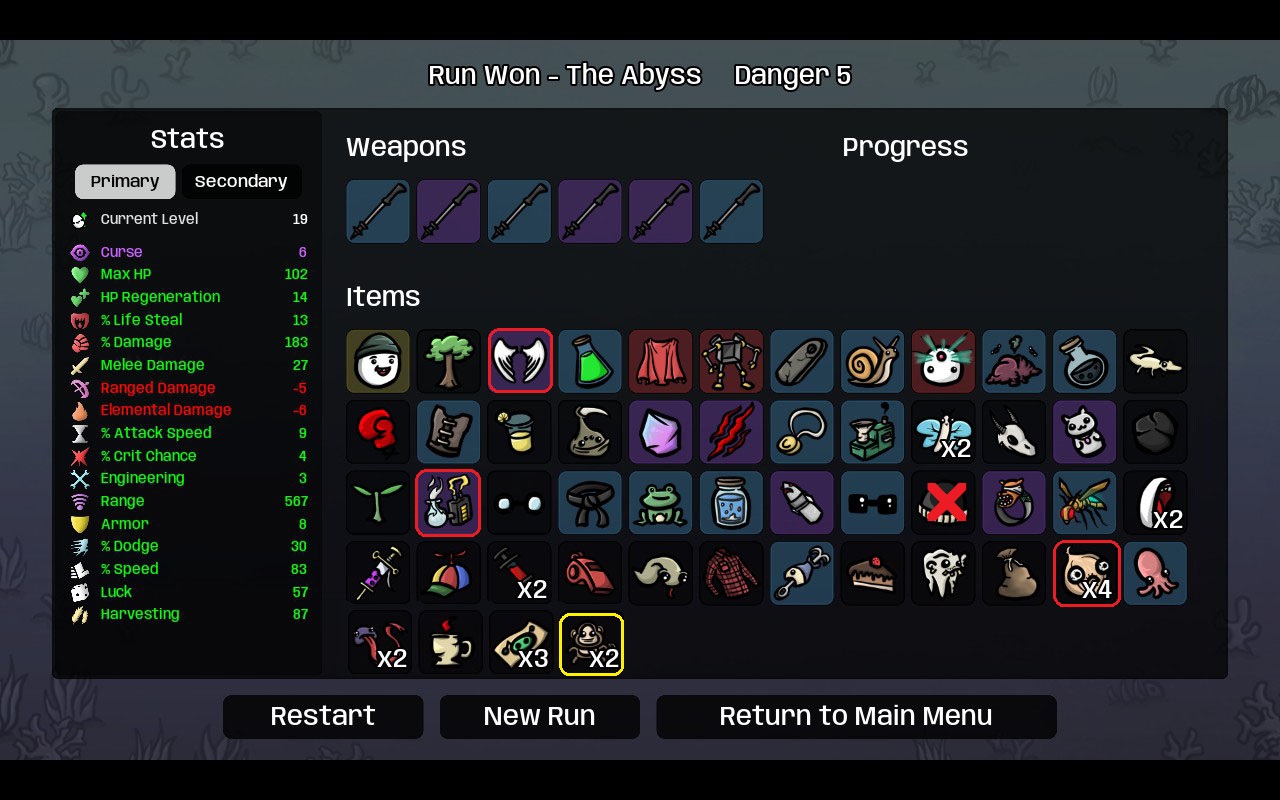The height and width of the screenshot is (800, 1280).
Task: Click the snail item icon
Action: [x=873, y=361]
